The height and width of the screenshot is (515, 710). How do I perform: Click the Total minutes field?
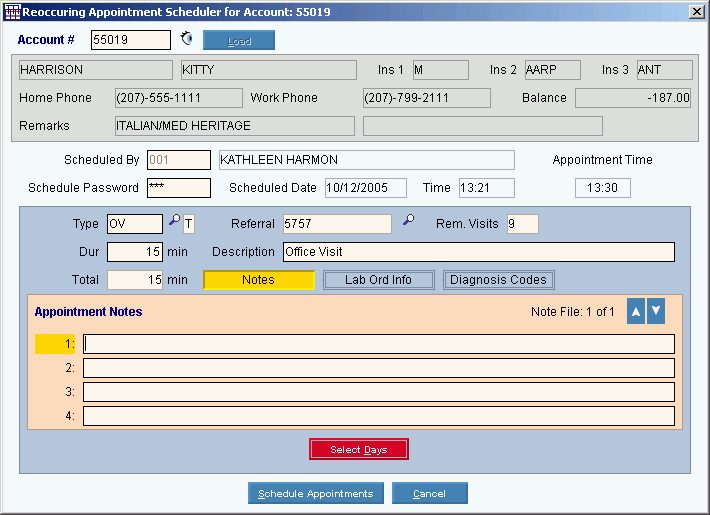coord(135,280)
